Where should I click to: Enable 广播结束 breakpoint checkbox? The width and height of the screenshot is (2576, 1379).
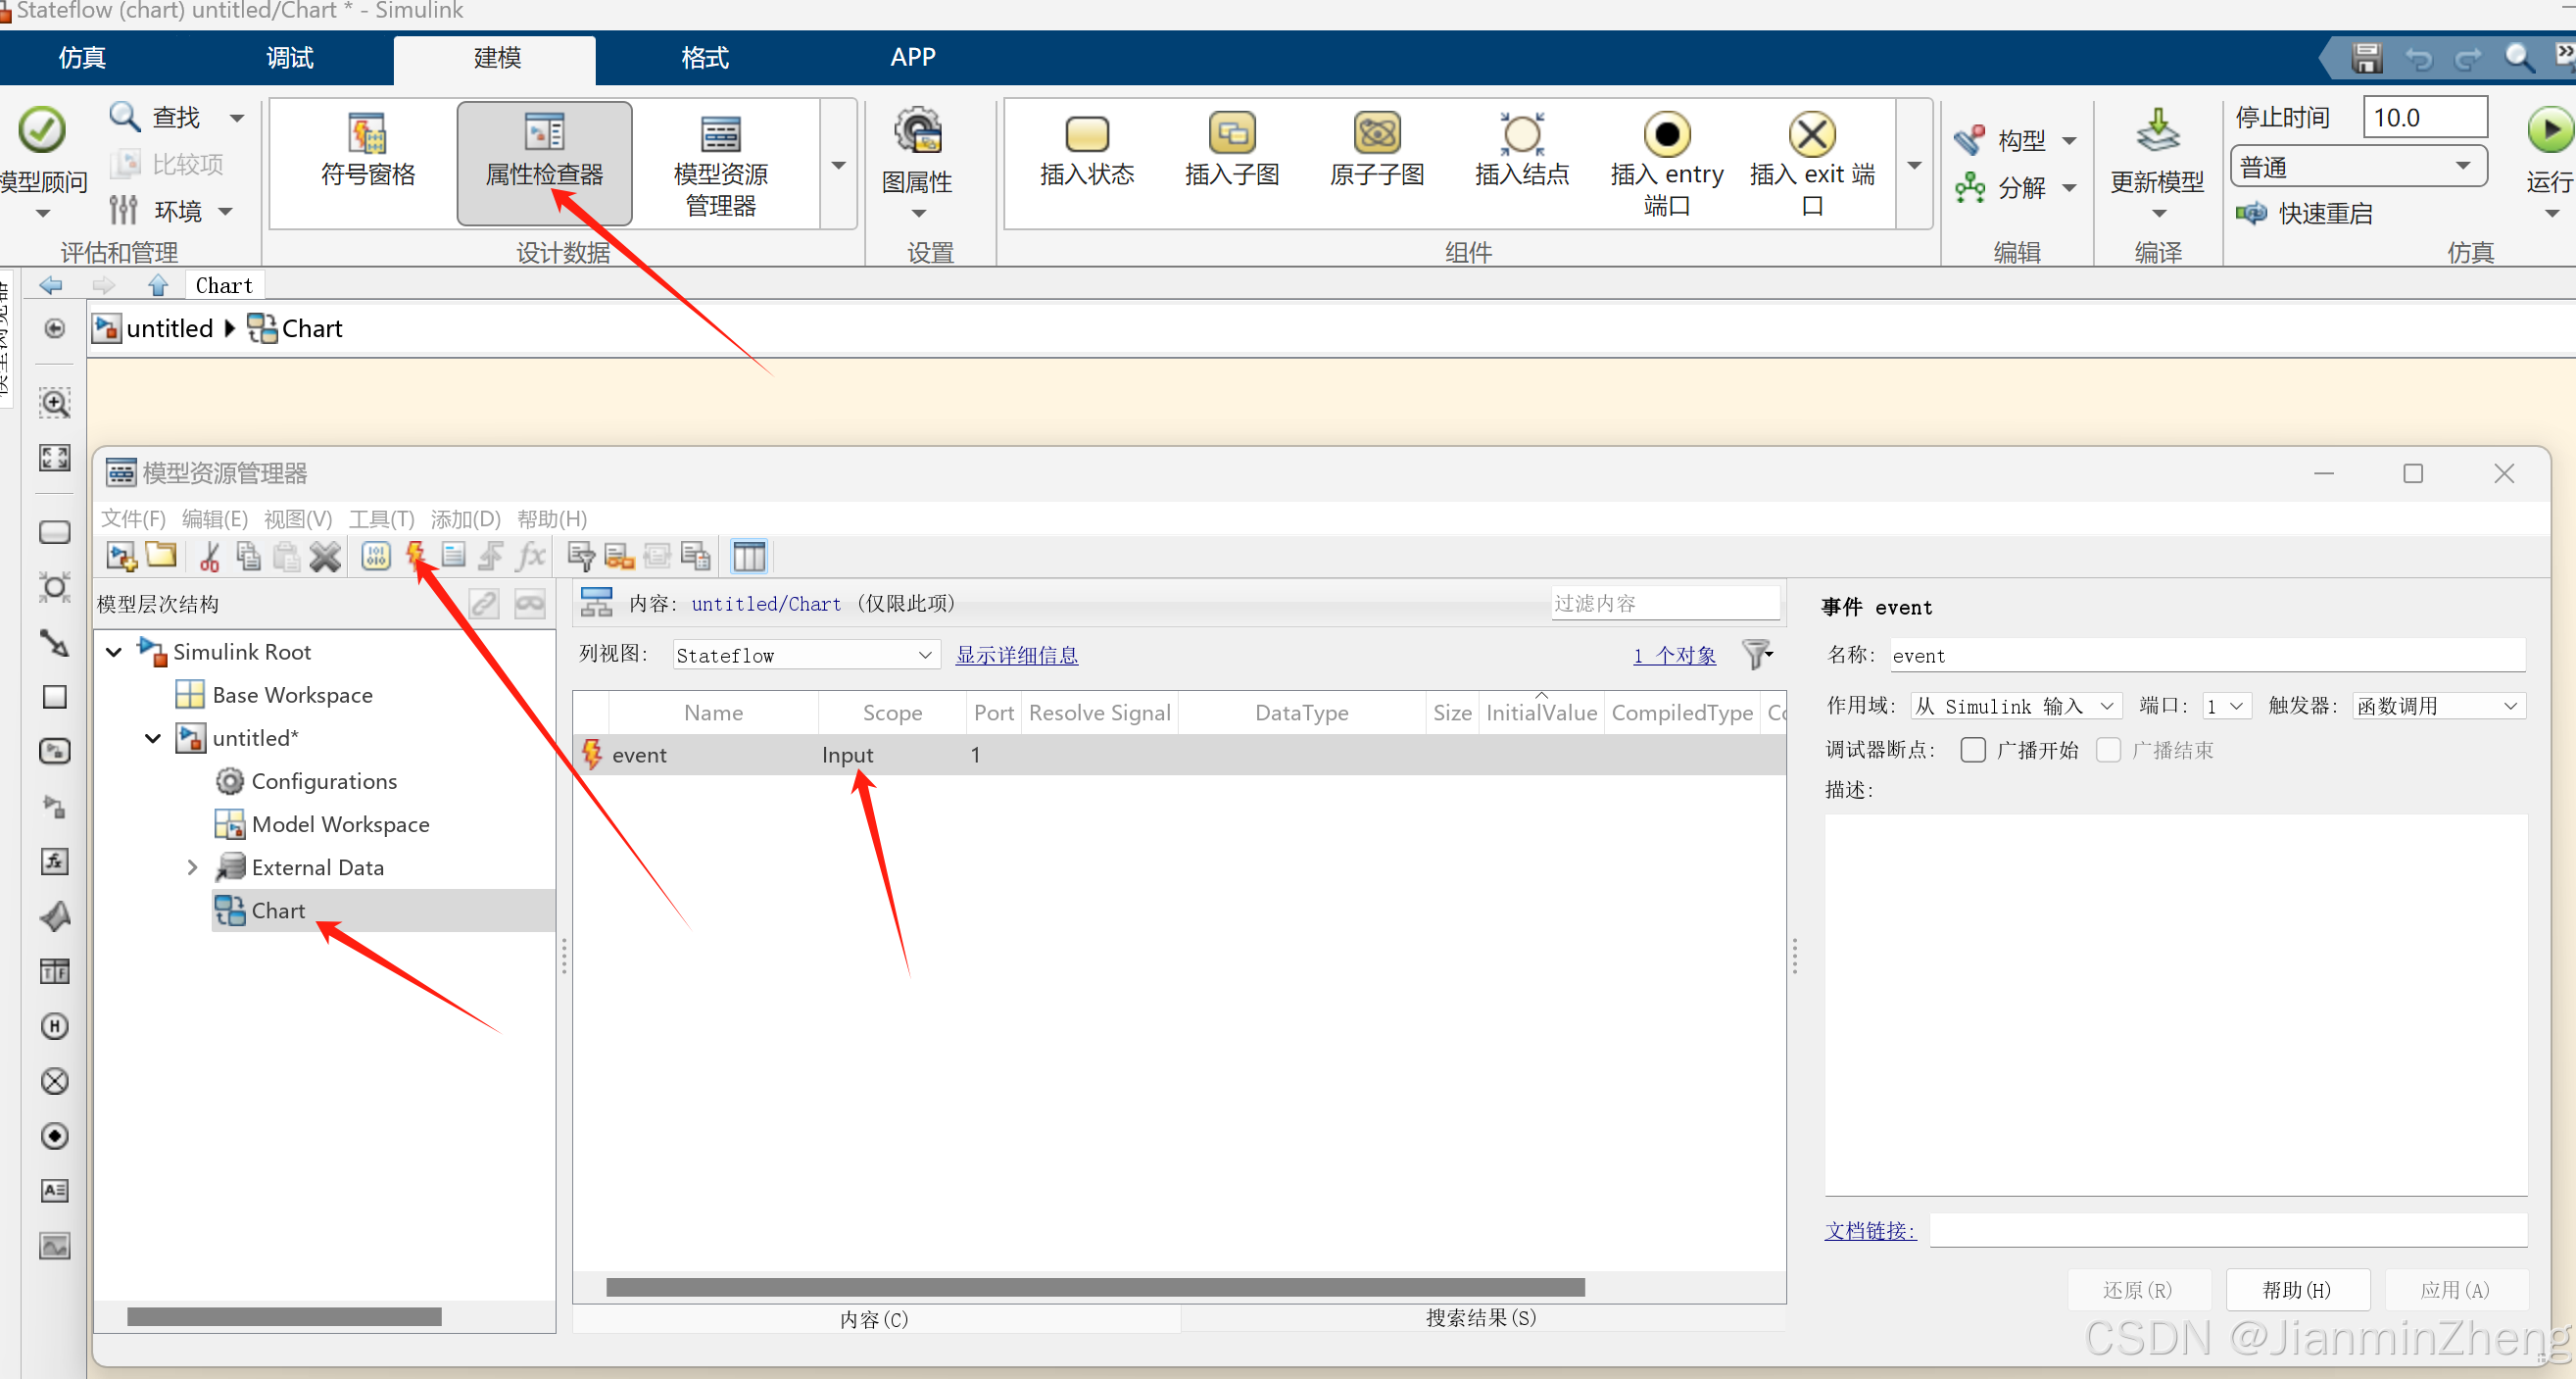[2108, 750]
